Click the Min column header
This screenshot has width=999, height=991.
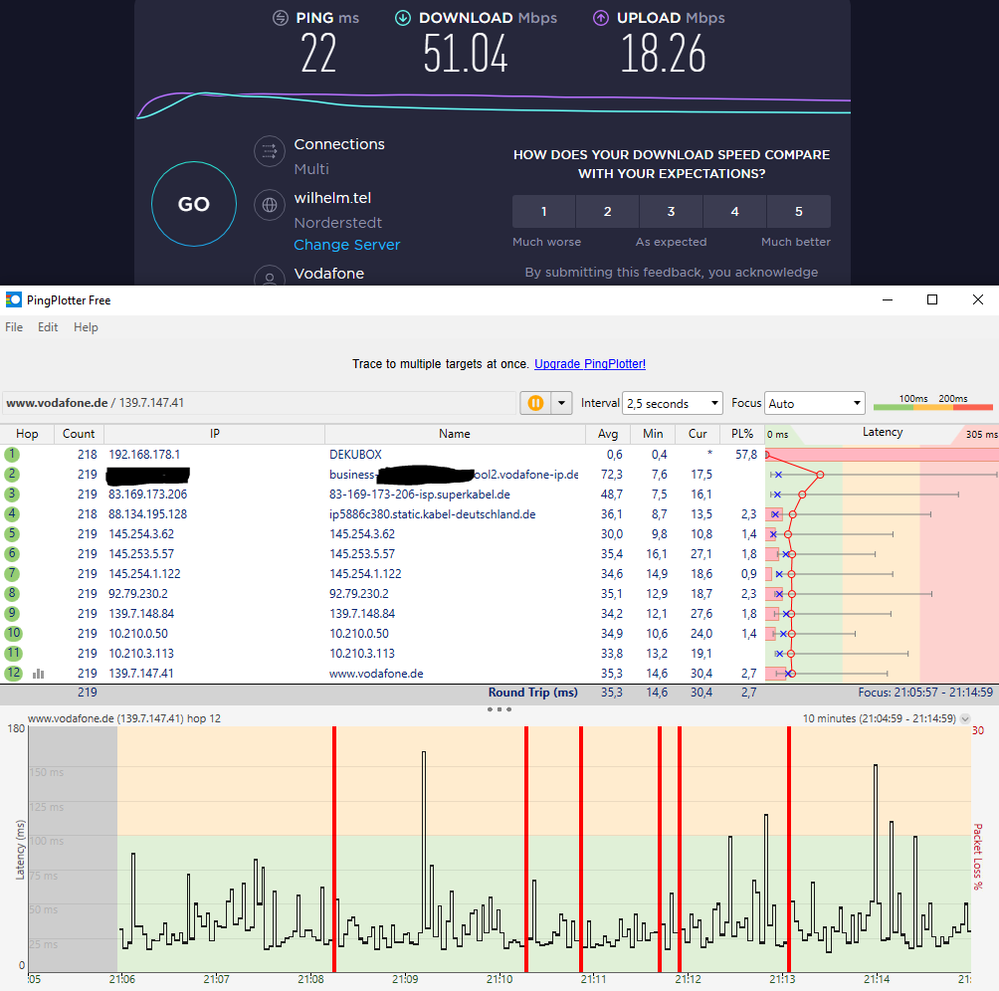(653, 433)
